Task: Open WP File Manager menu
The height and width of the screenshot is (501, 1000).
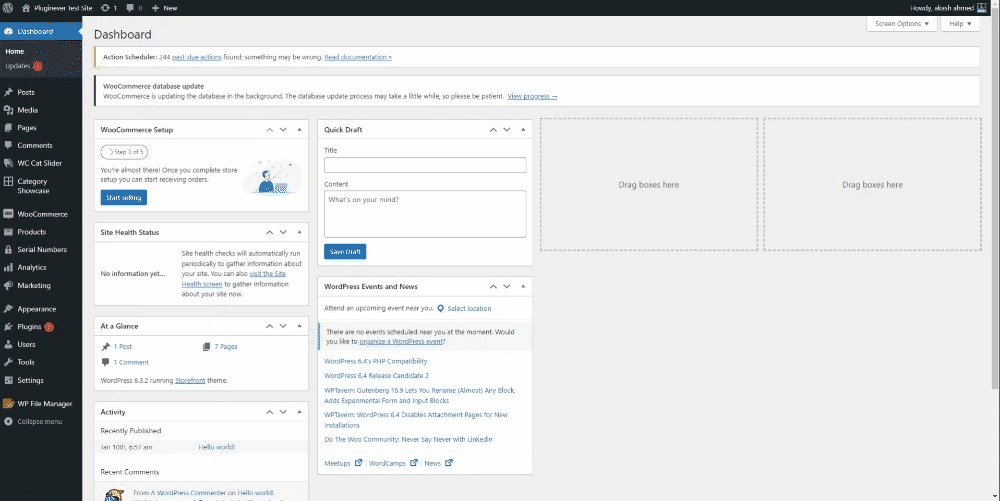Action: tap(41, 403)
